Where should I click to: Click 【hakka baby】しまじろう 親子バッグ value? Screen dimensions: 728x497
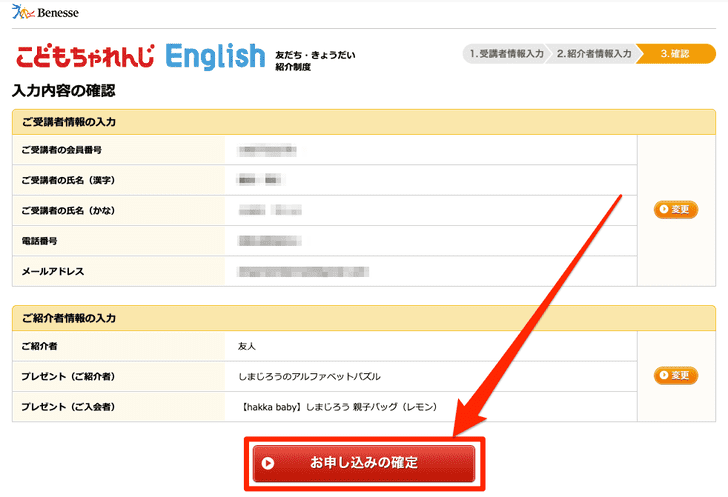tap(338, 407)
